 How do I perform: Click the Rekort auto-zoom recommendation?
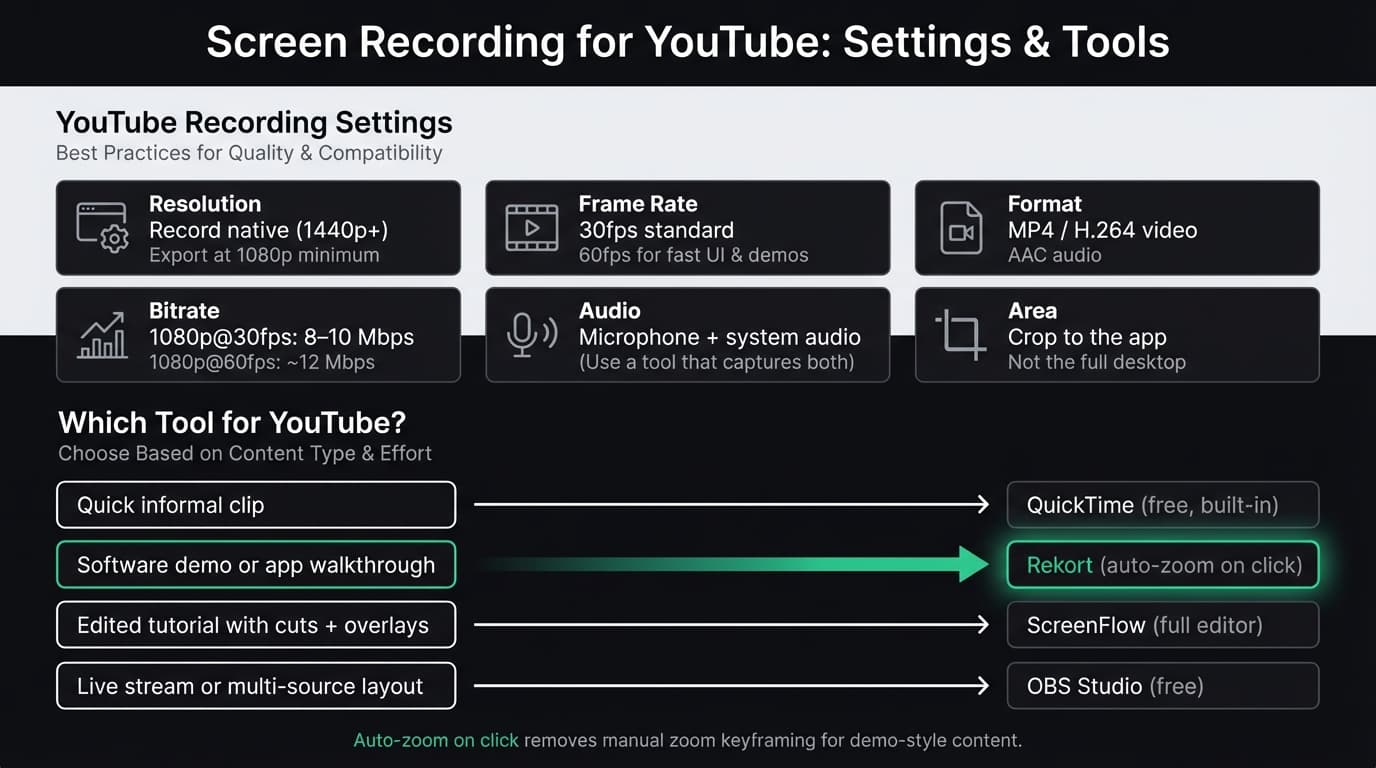1162,564
